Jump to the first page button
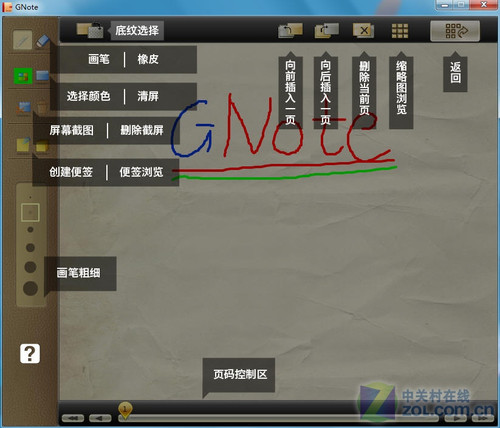Screen dimensions: 500x428 73,418
